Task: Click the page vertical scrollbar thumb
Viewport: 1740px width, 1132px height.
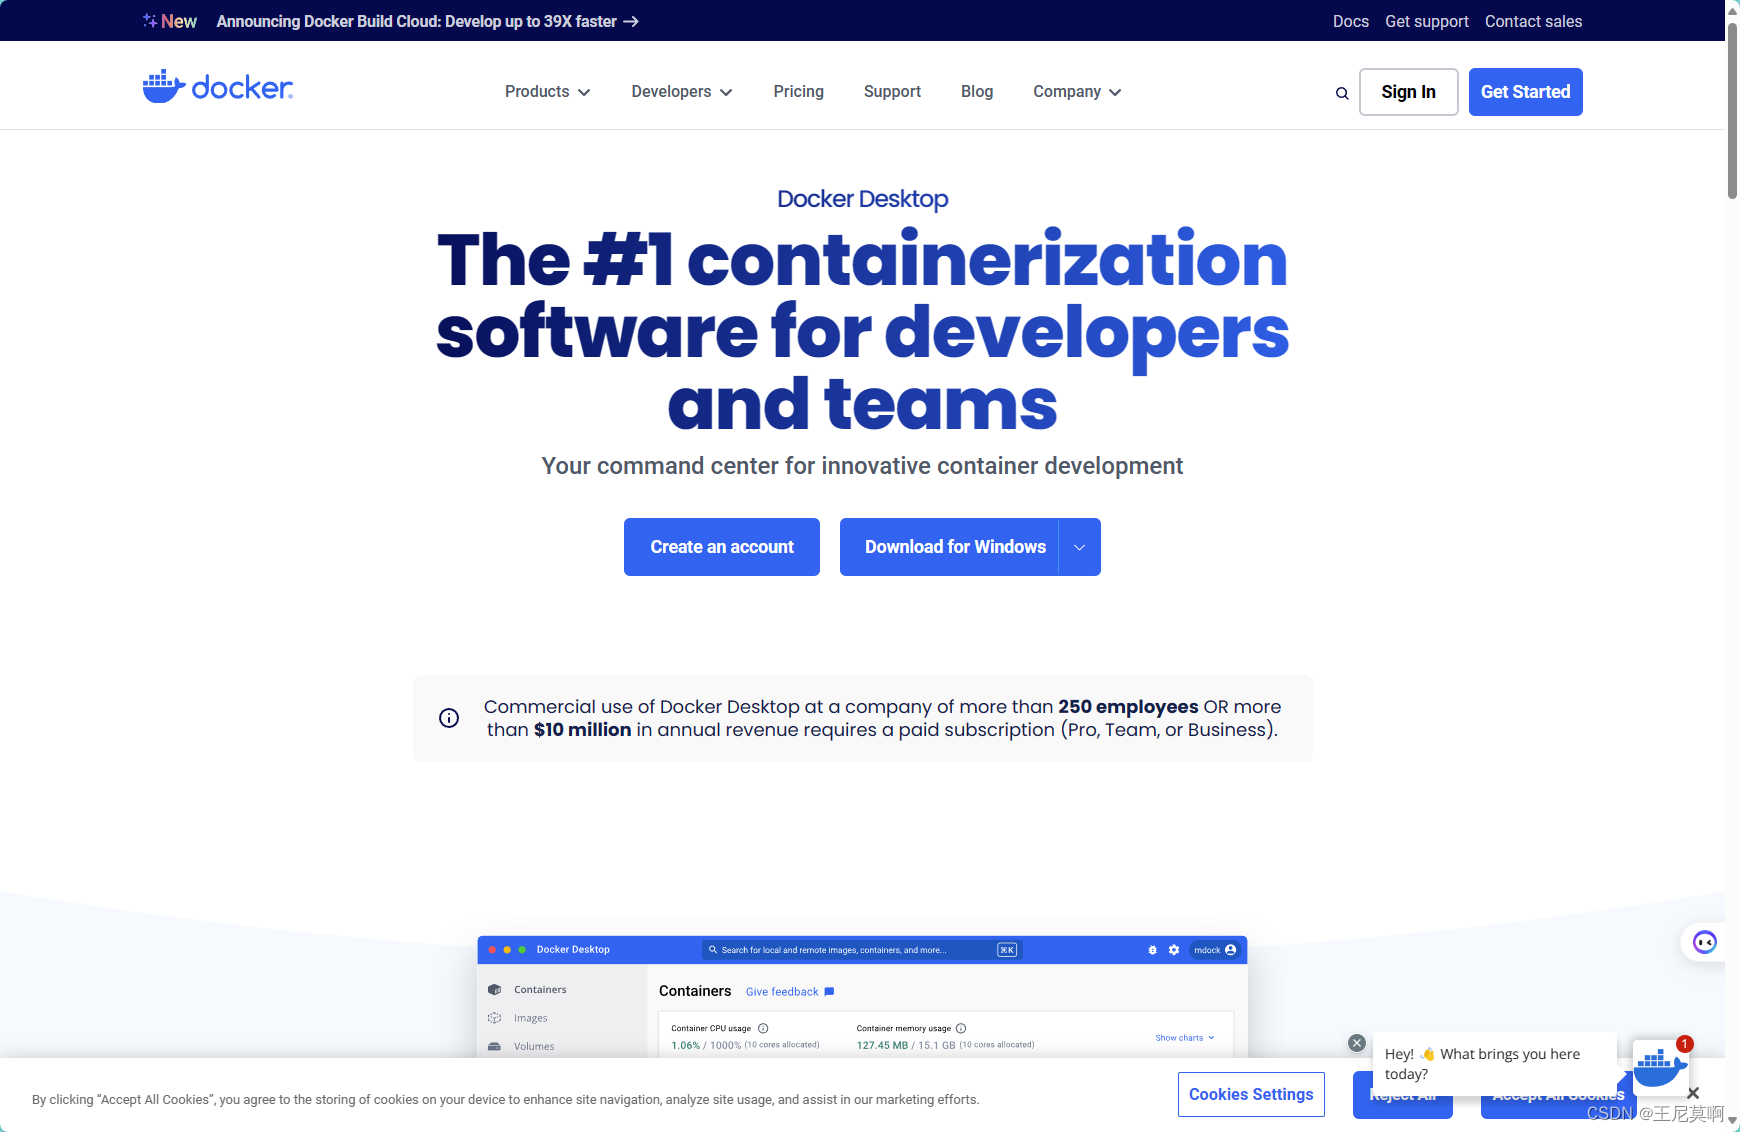Action: pyautogui.click(x=1733, y=110)
